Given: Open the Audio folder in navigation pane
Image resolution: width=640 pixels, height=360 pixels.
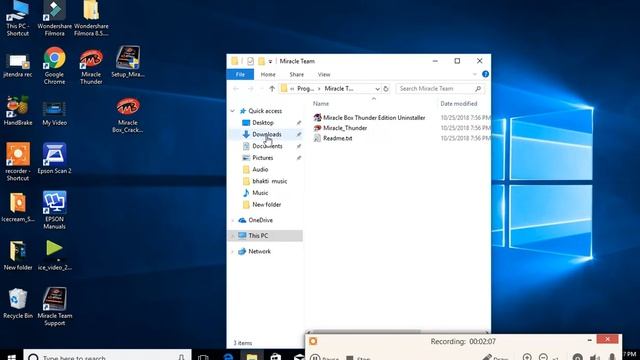Looking at the screenshot, I should pos(260,169).
